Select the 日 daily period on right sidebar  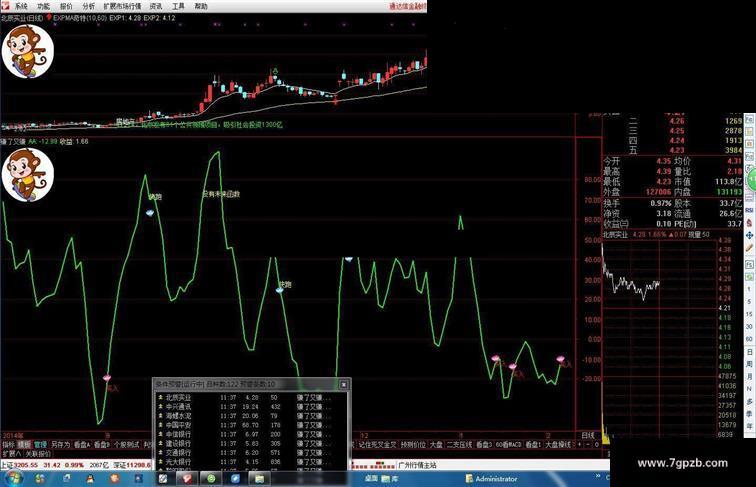(x=749, y=352)
